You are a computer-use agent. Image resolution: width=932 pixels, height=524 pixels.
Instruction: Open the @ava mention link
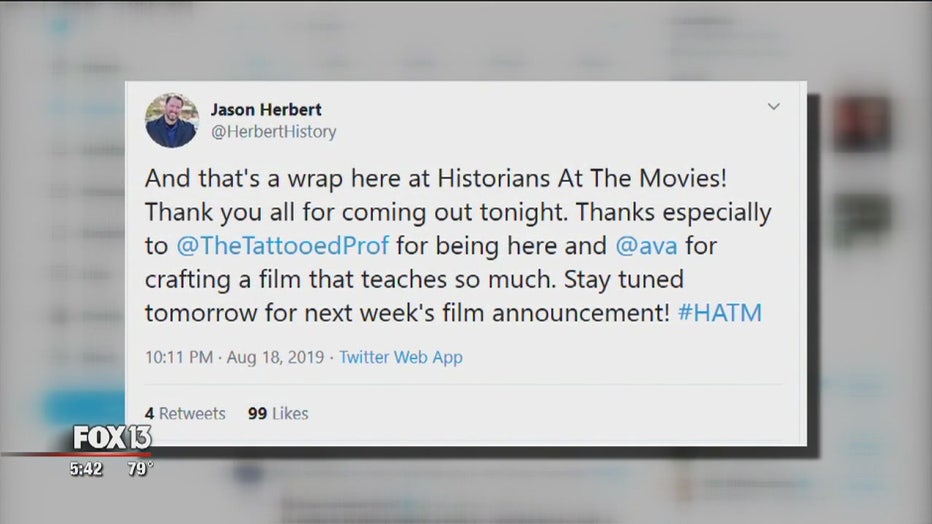tap(646, 246)
